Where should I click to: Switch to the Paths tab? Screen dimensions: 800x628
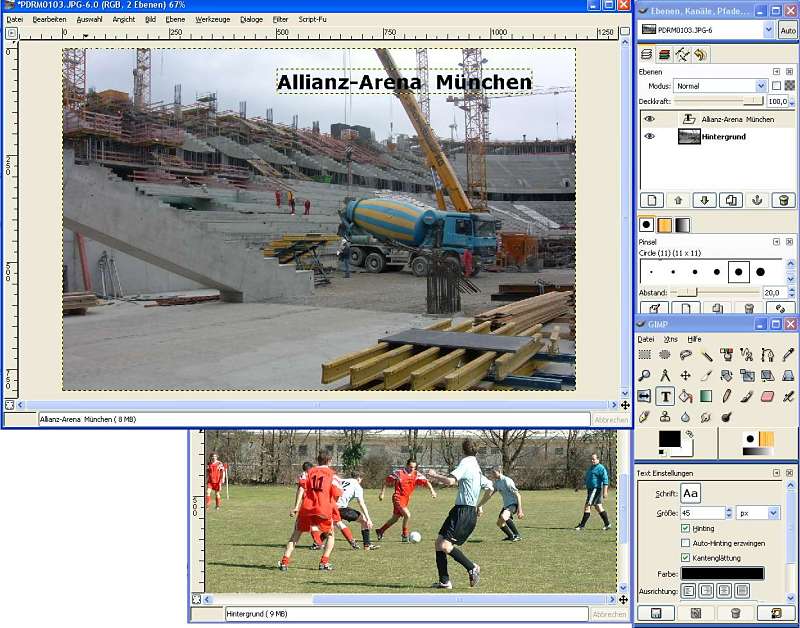pos(682,54)
